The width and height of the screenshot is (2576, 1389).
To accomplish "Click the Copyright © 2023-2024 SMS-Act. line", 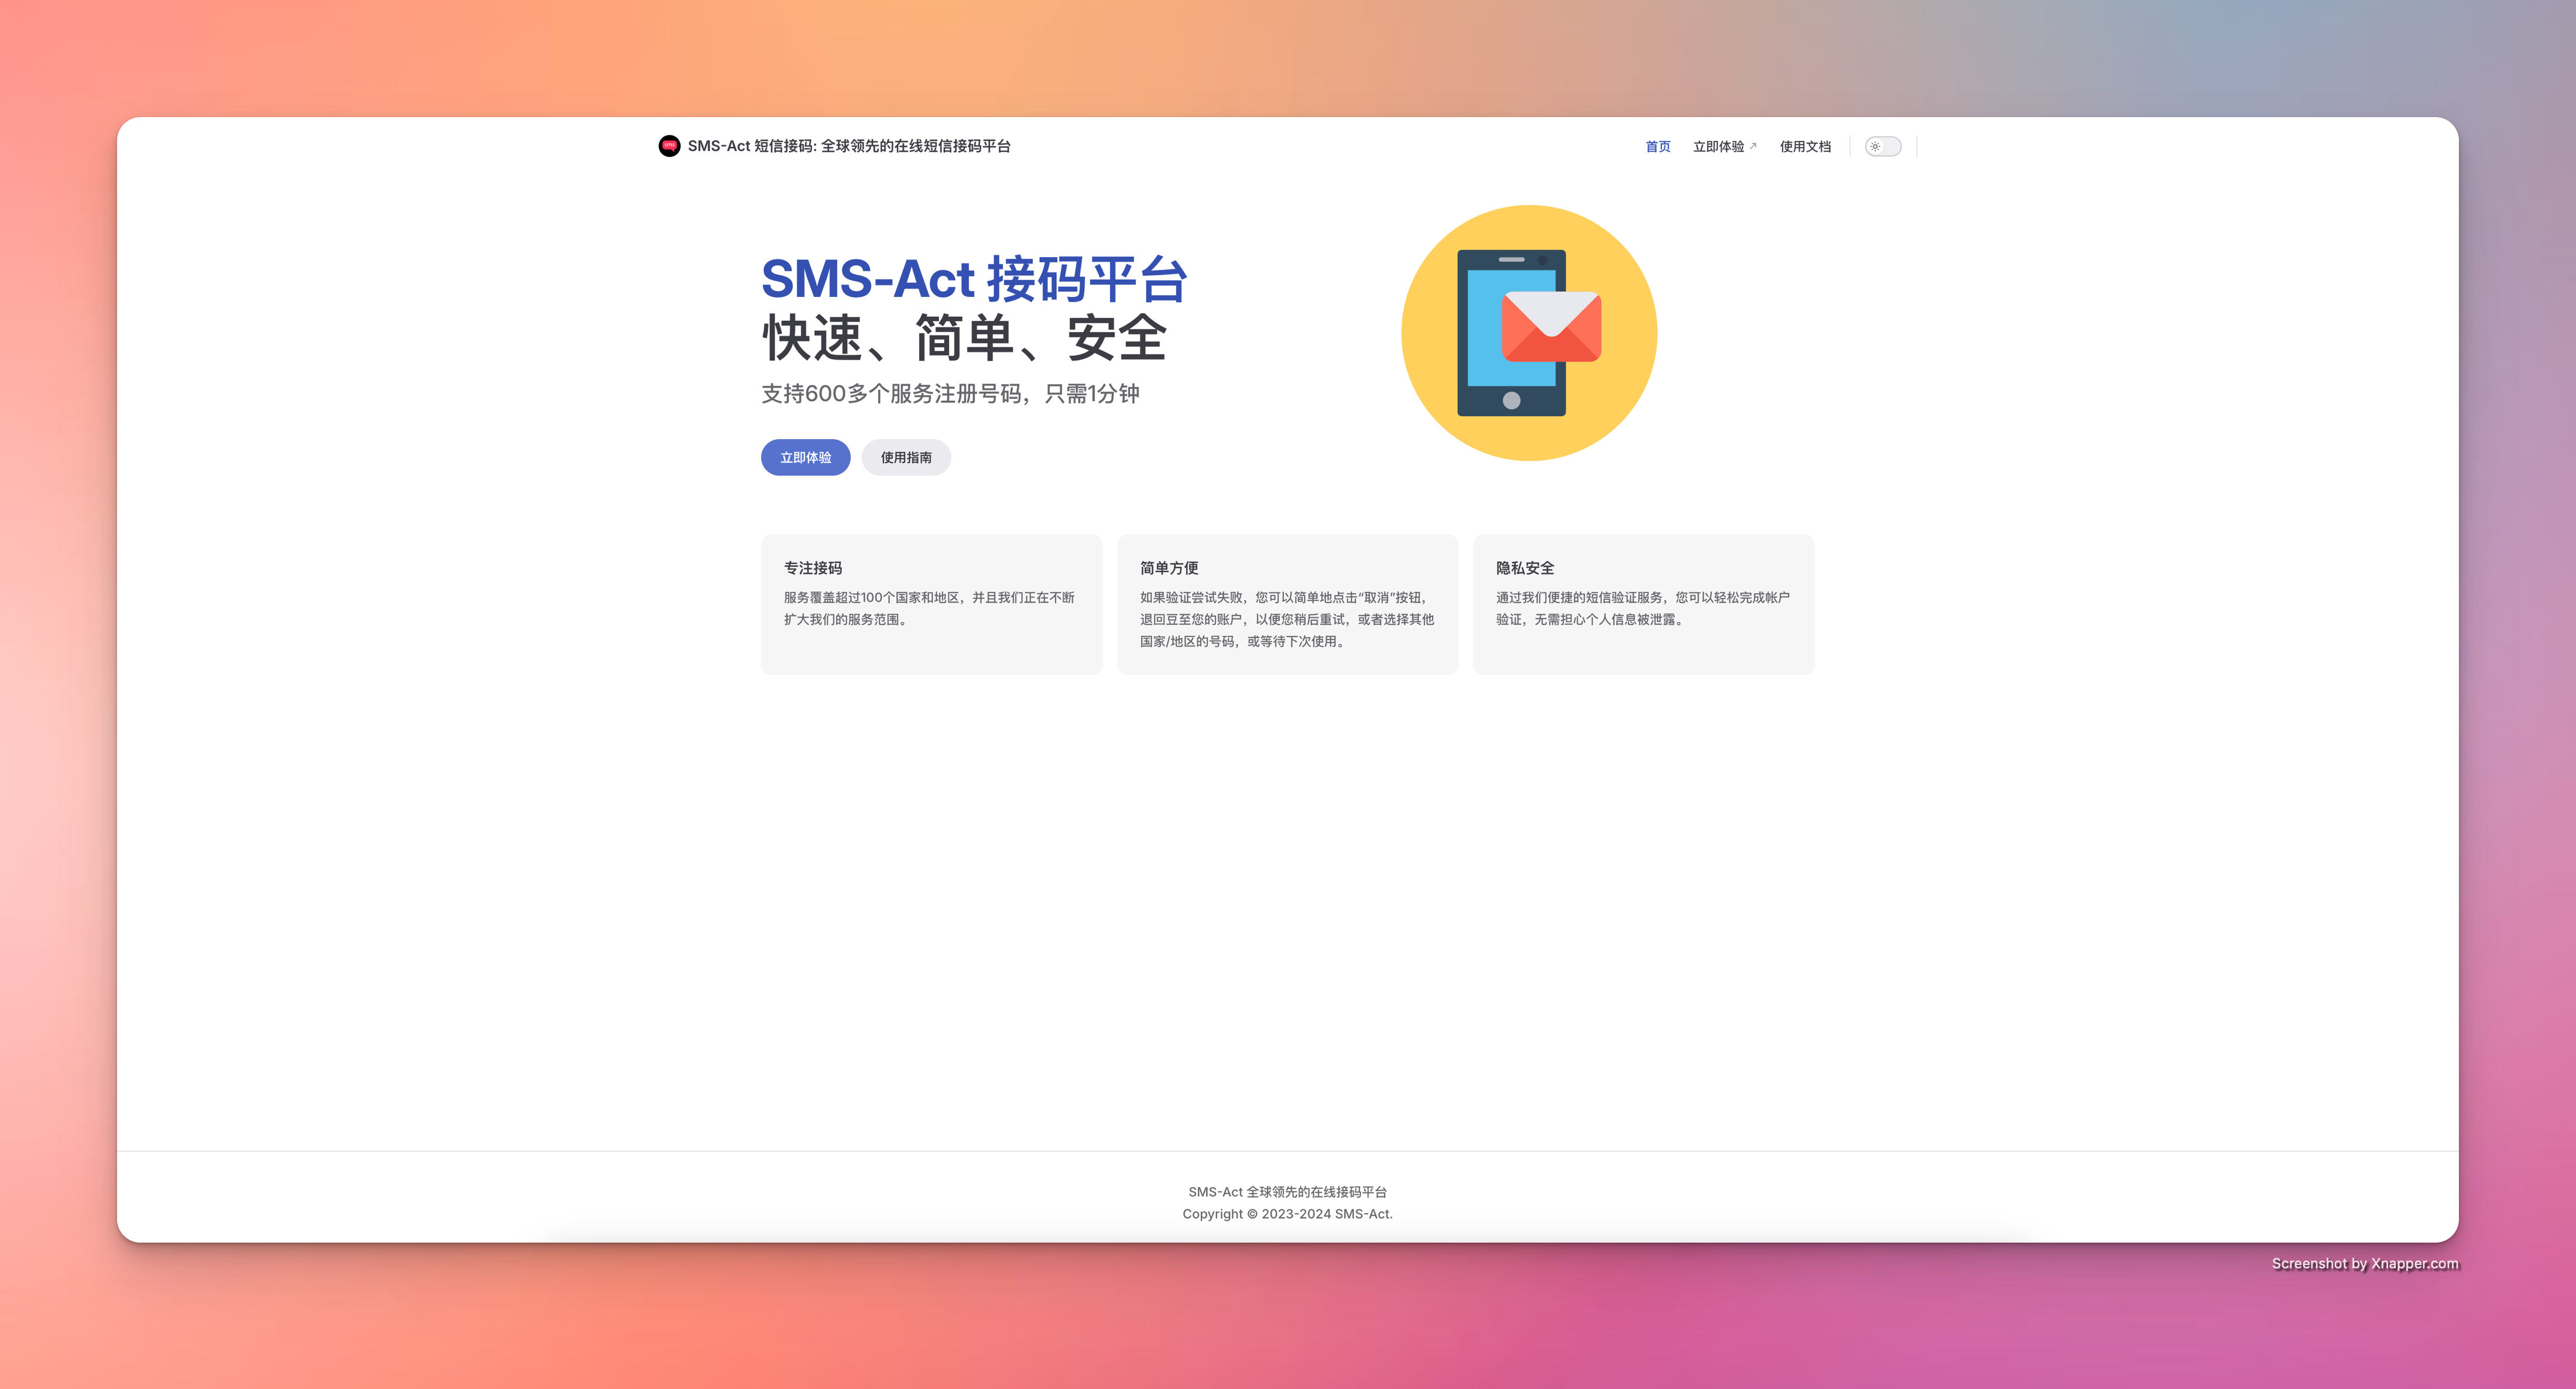I will (1288, 1214).
